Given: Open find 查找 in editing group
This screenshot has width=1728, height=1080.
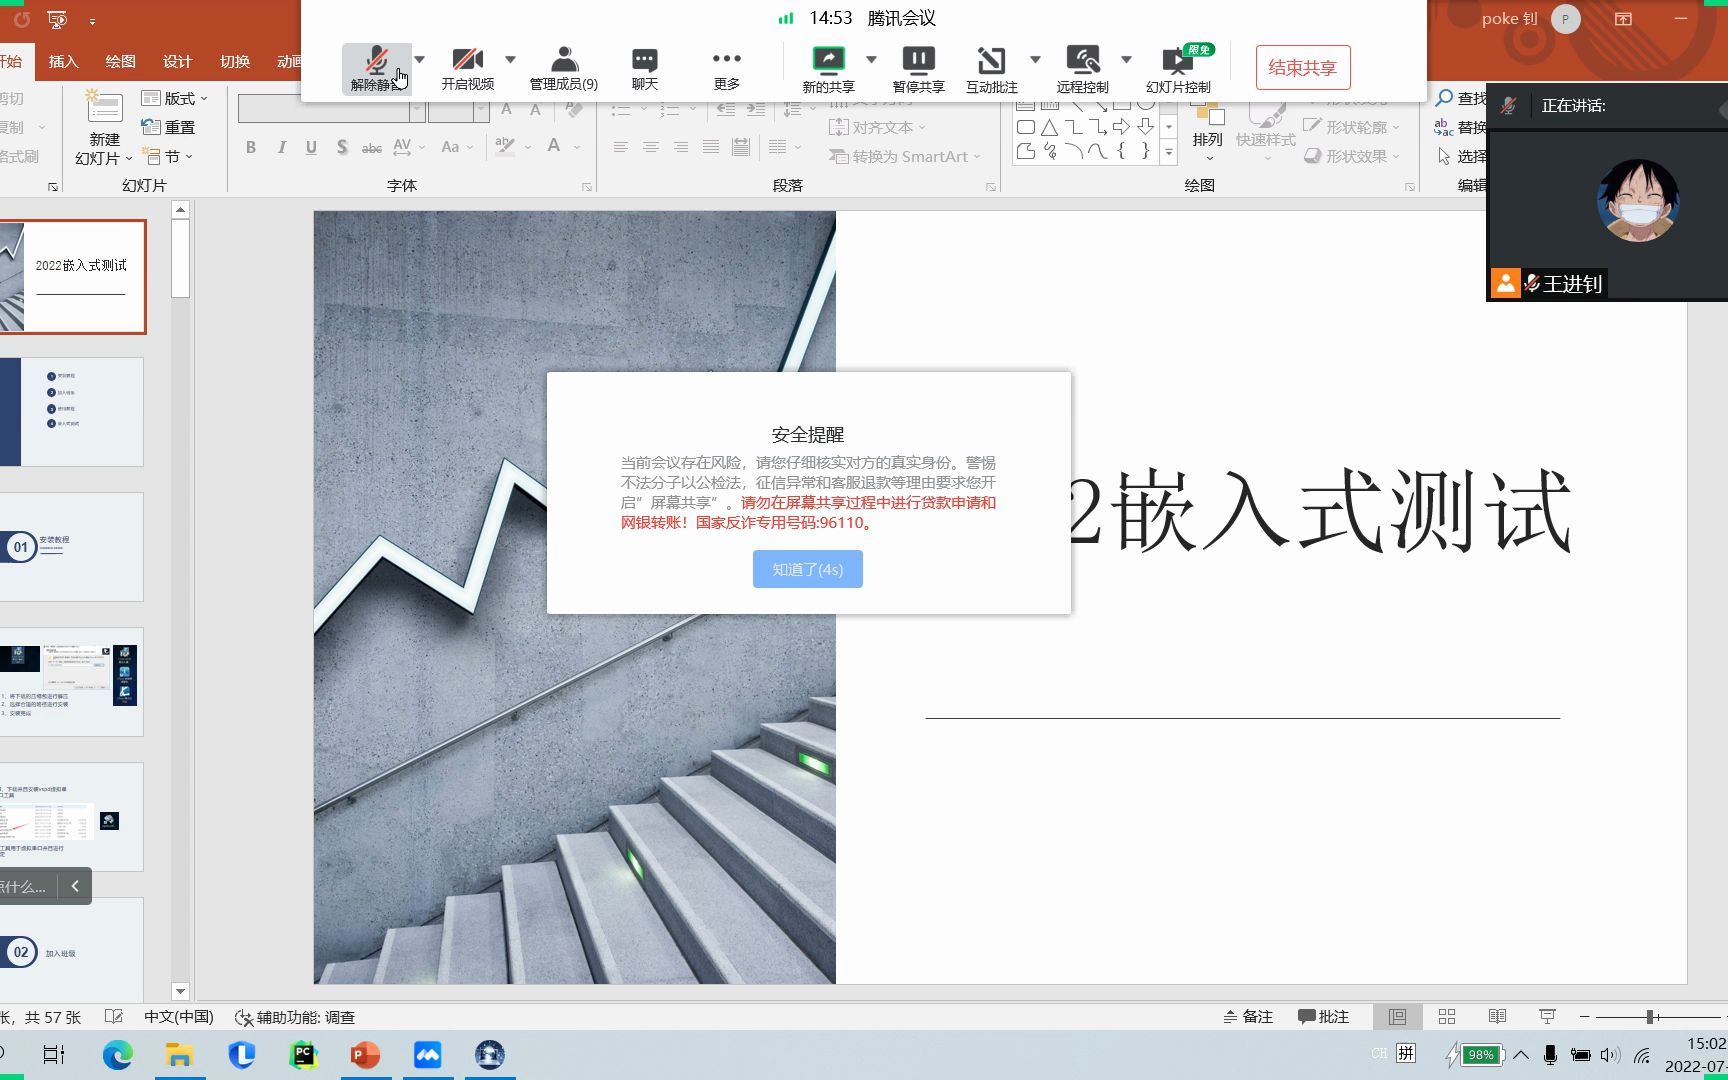Looking at the screenshot, I should (1462, 98).
